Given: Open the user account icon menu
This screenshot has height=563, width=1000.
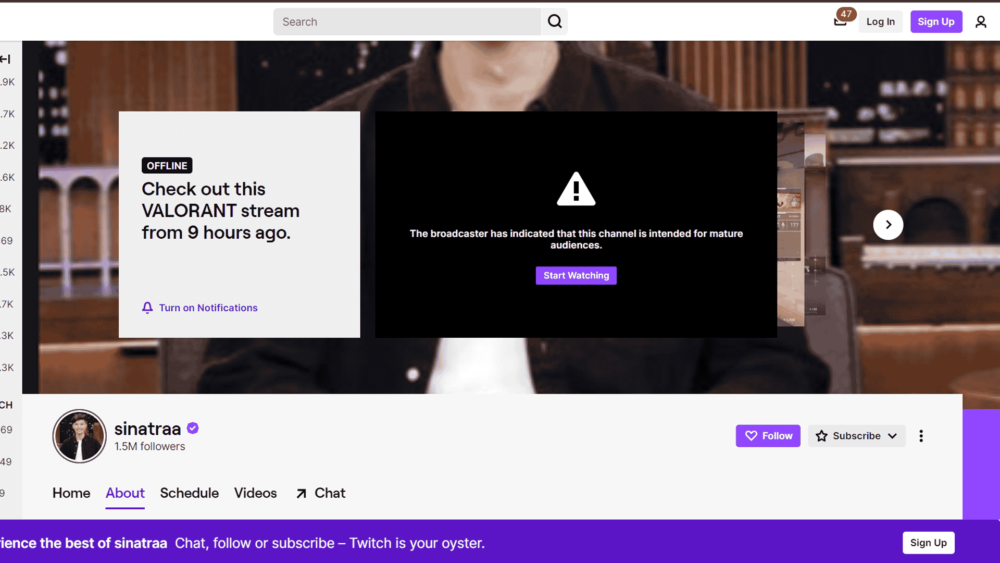Looking at the screenshot, I should point(981,22).
